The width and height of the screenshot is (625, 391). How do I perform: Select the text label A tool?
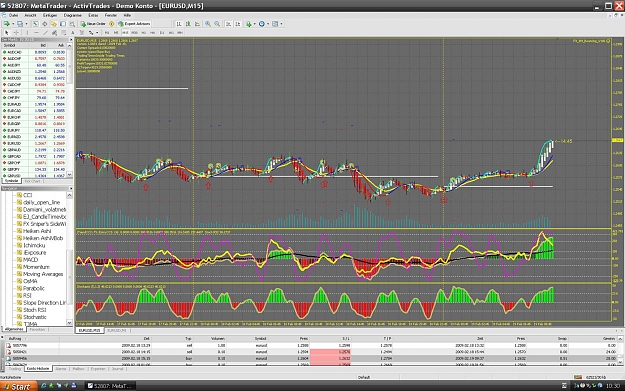(73, 32)
